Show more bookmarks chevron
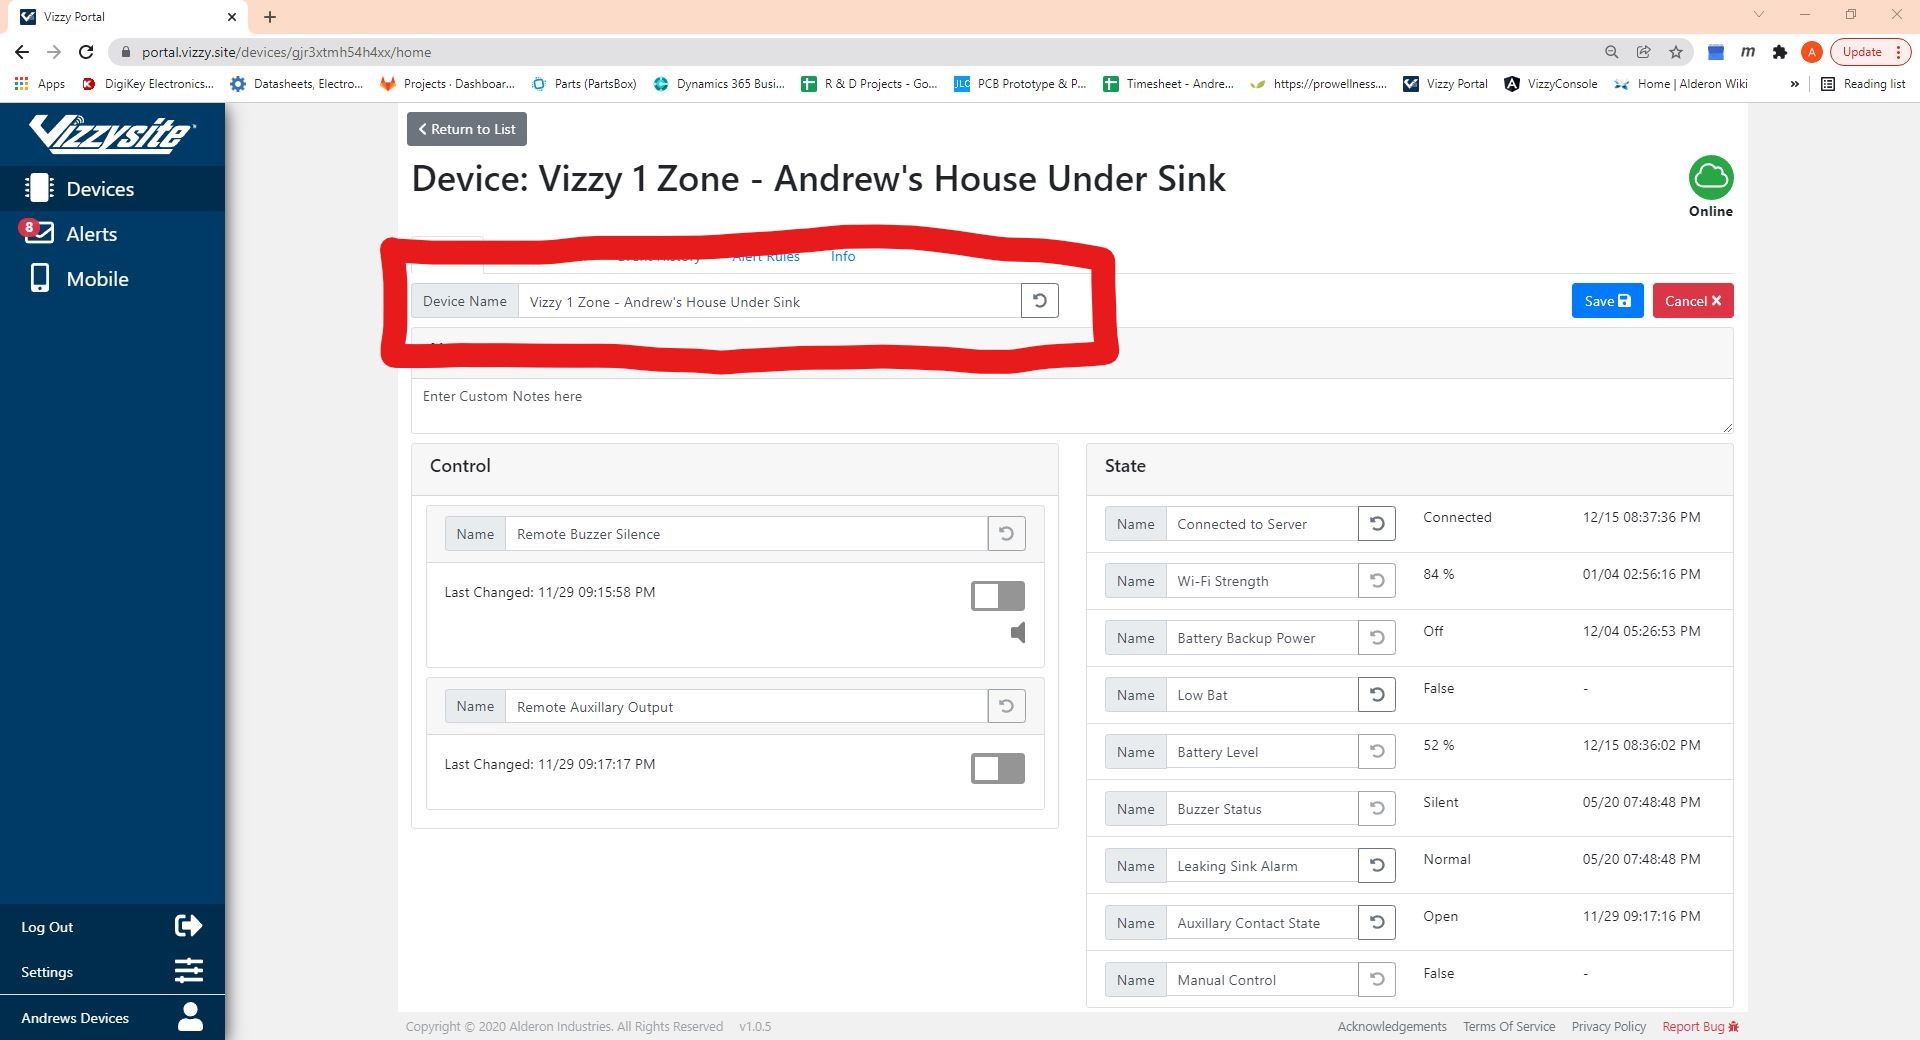 (1794, 84)
